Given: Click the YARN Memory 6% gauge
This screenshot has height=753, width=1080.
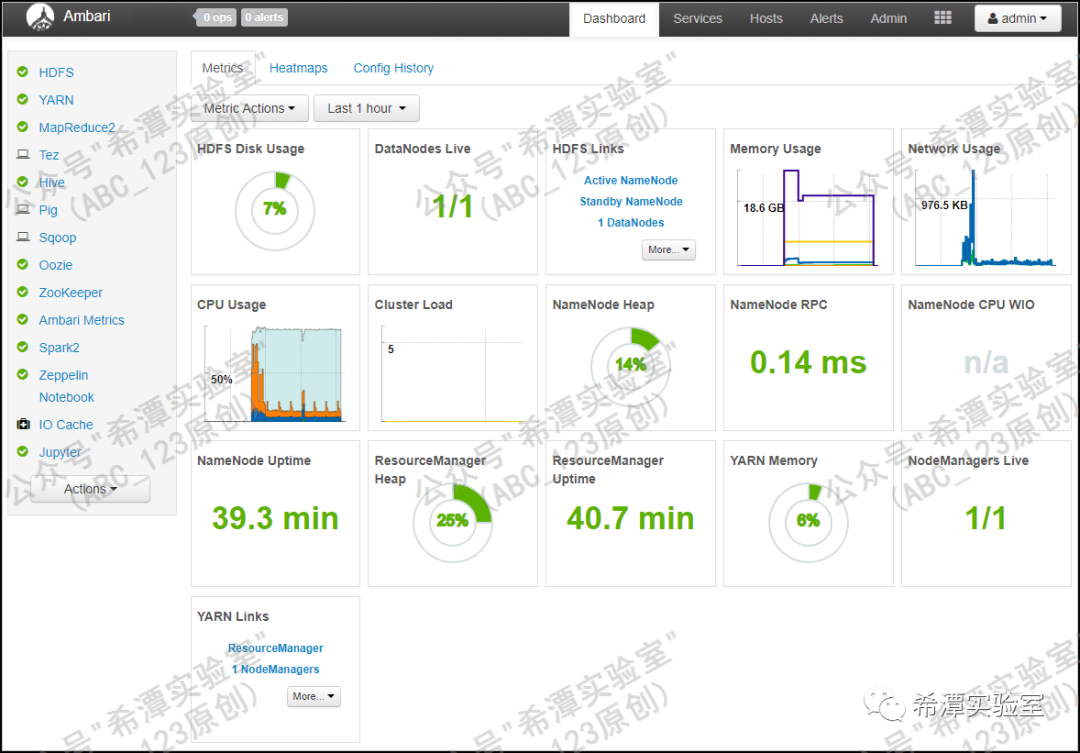Looking at the screenshot, I should 809,522.
